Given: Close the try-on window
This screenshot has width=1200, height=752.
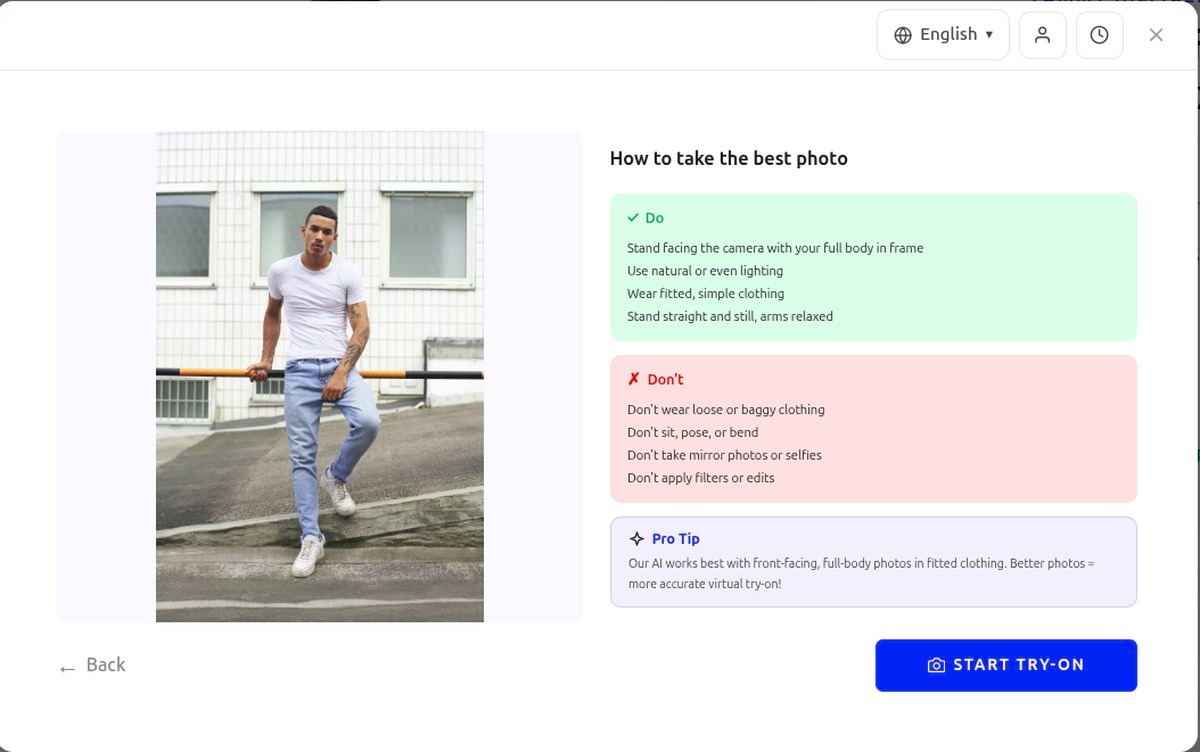Looking at the screenshot, I should (x=1156, y=34).
